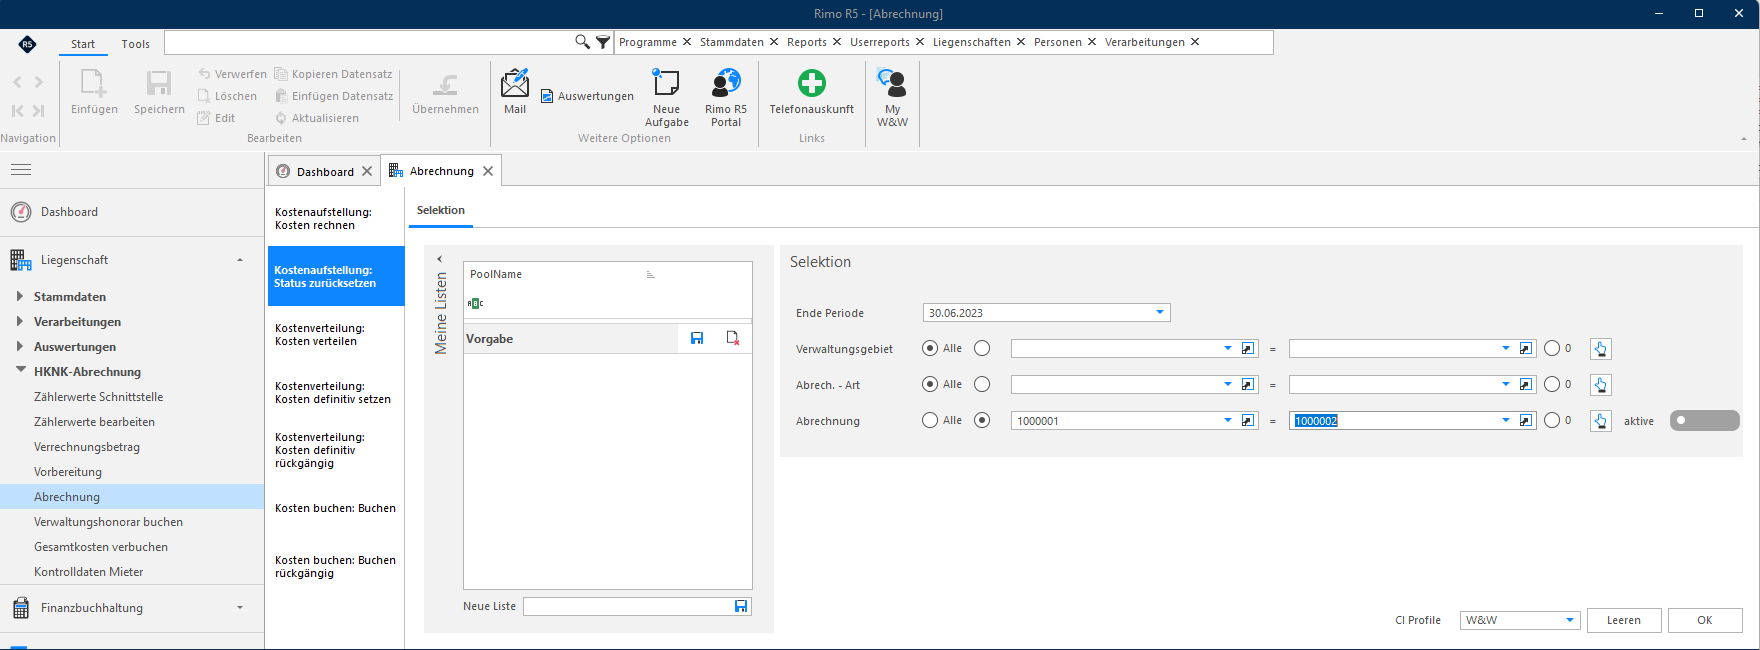The image size is (1760, 650).
Task: Launch Telefonauskunft via the green plus icon
Action: coord(812,82)
